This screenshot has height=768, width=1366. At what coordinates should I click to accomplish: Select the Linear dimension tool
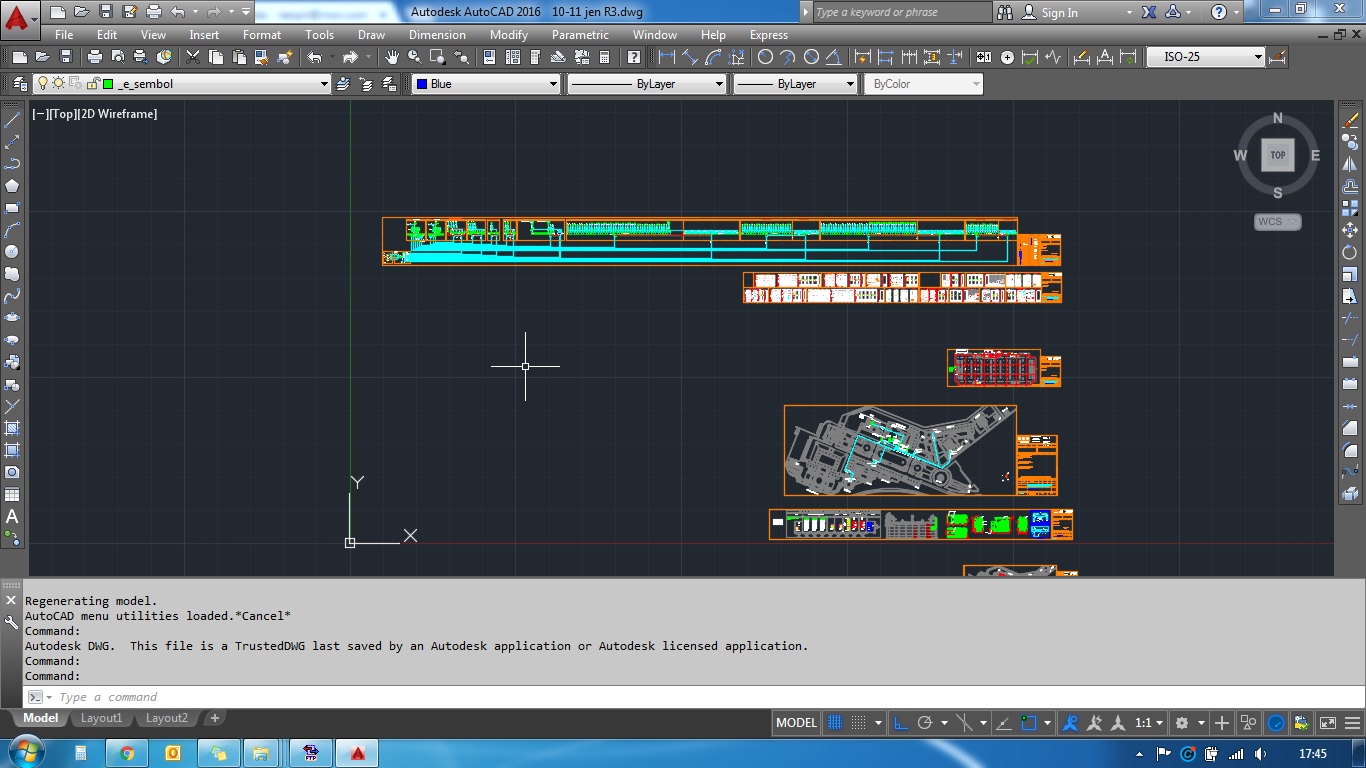pyautogui.click(x=666, y=57)
